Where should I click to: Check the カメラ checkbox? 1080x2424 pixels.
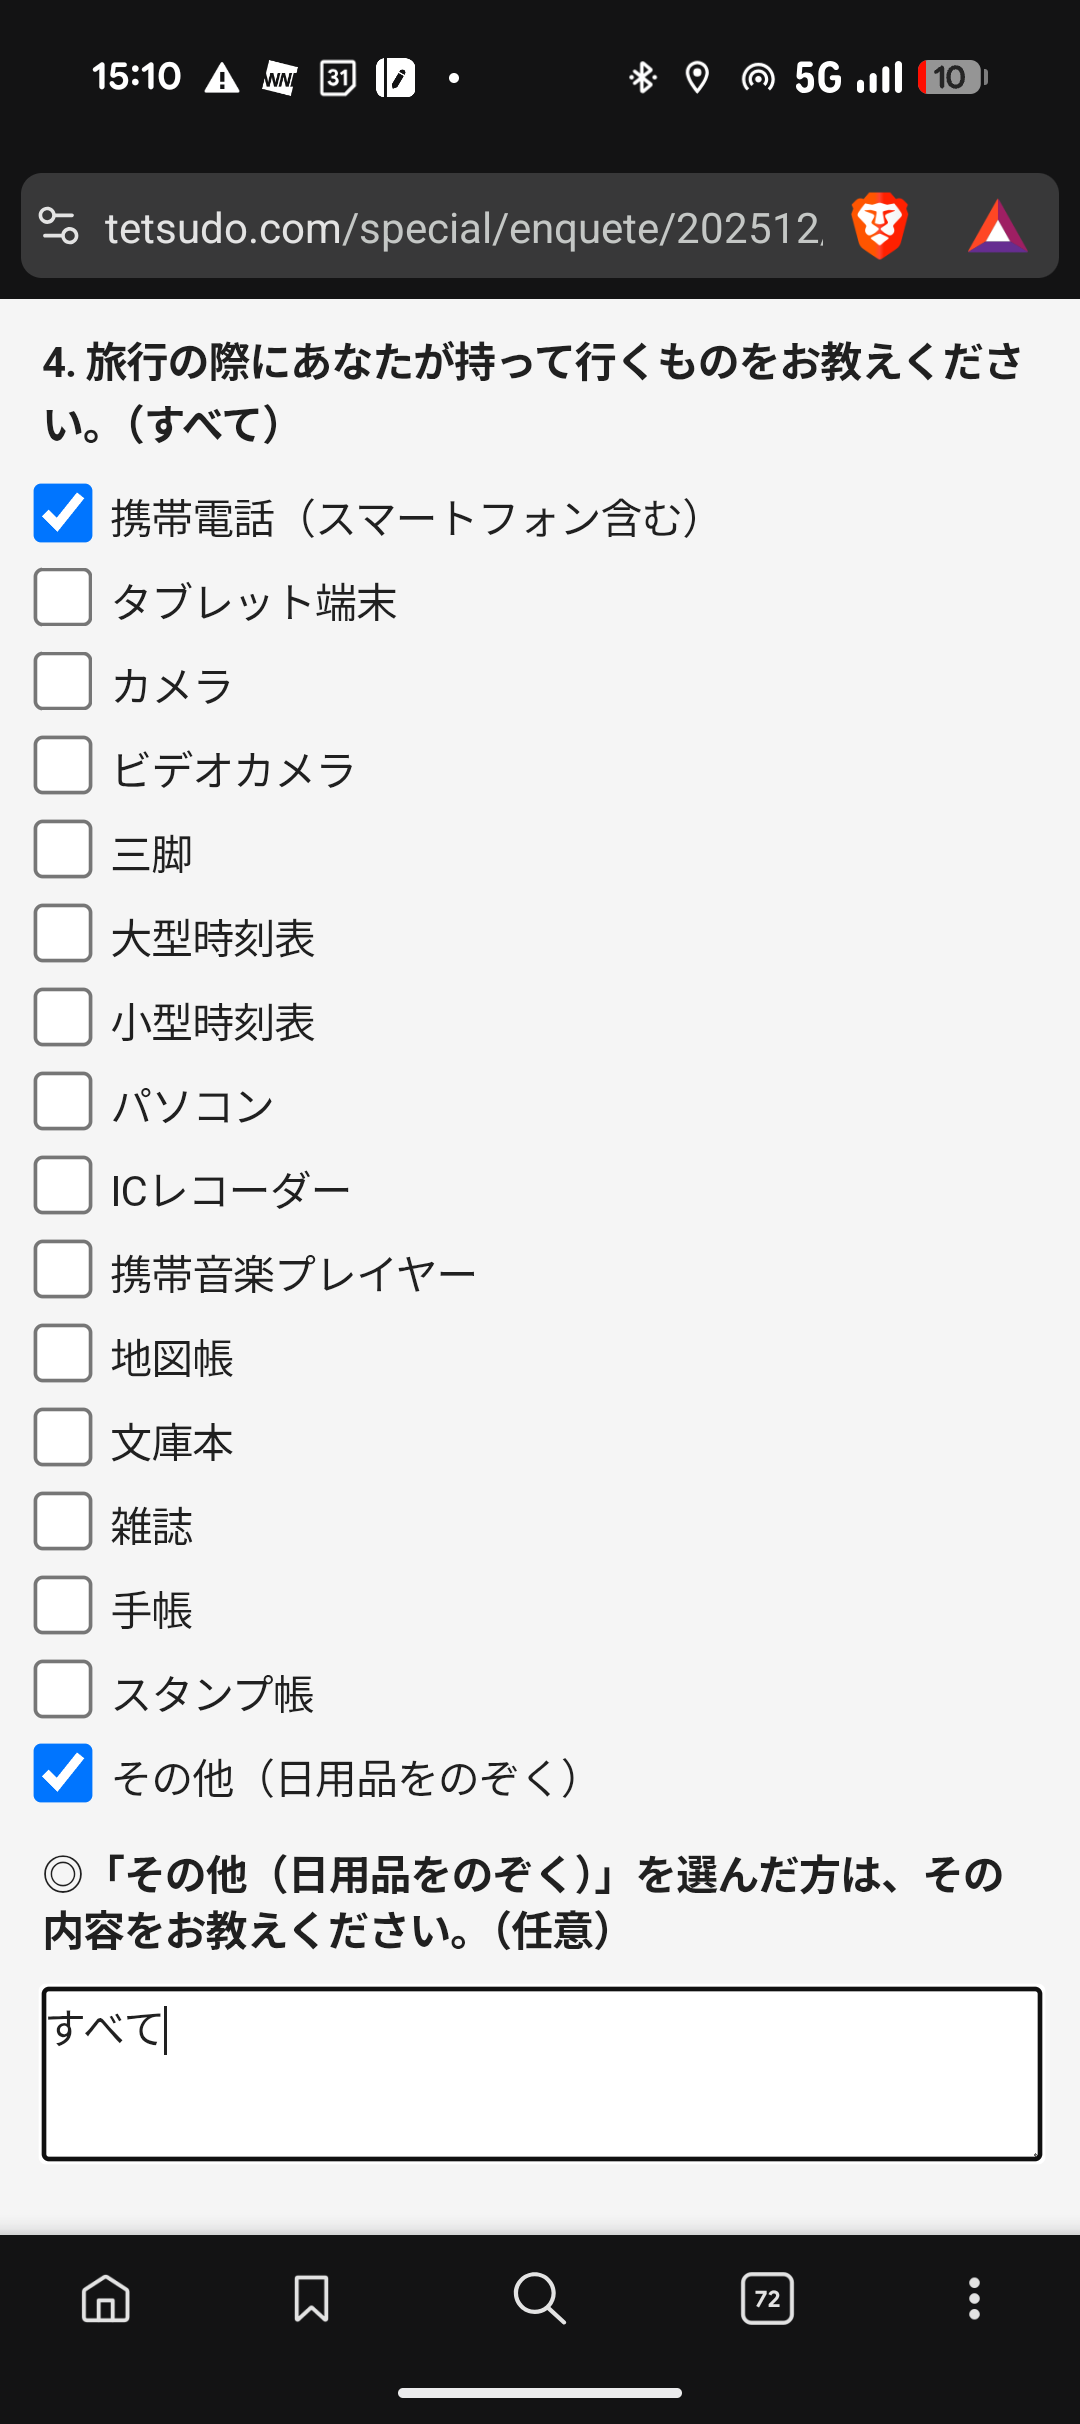tap(63, 682)
